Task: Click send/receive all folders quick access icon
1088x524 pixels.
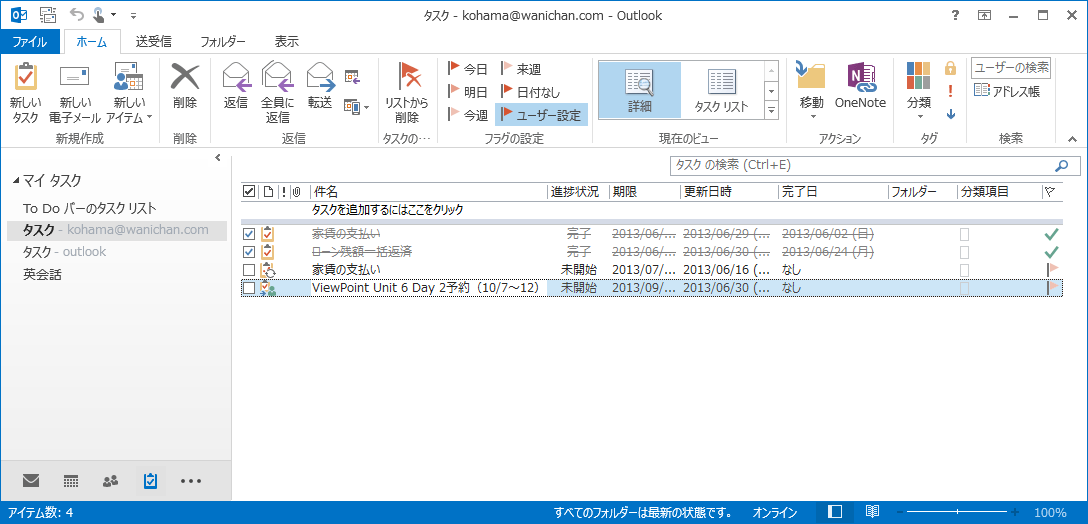Action: tap(48, 15)
